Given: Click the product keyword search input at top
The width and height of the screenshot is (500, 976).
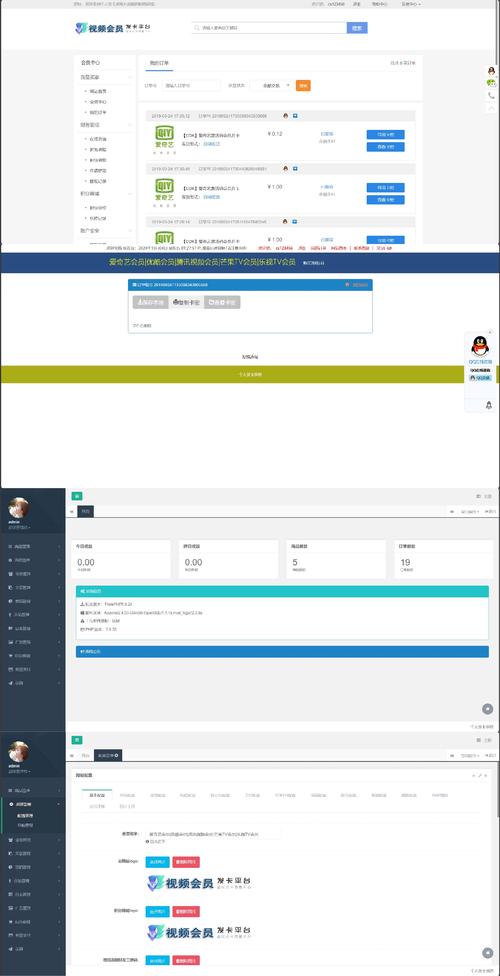Looking at the screenshot, I should 269,28.
